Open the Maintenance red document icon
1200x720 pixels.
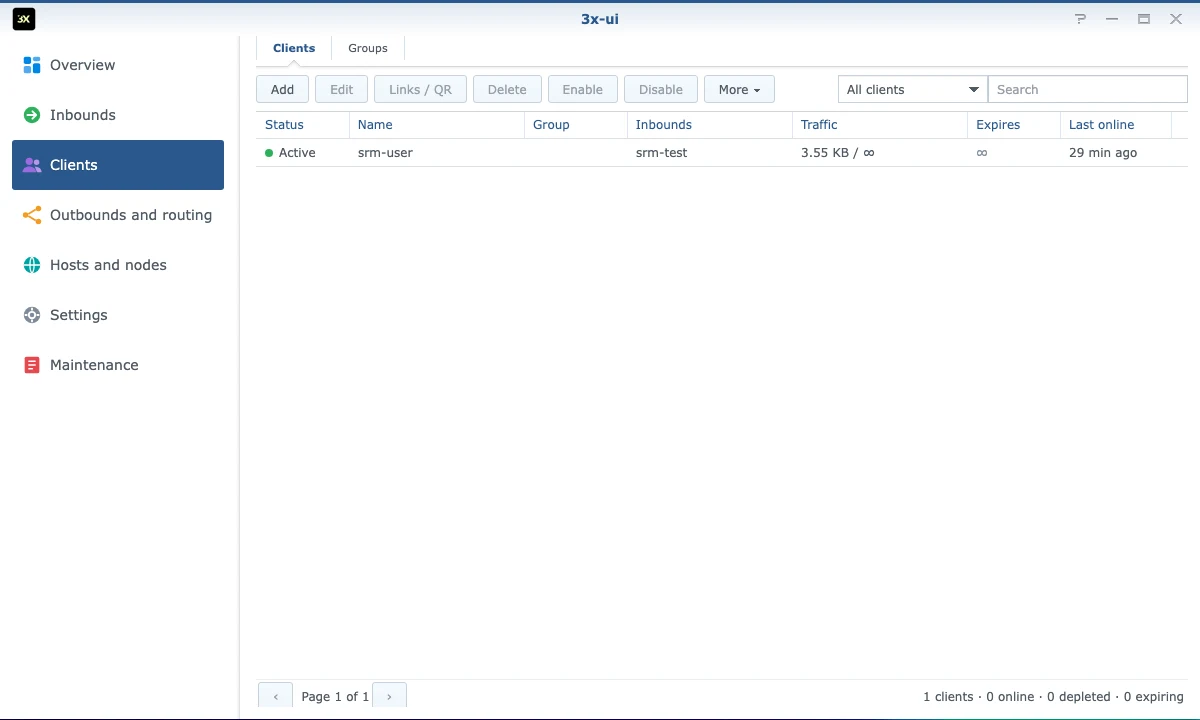pyautogui.click(x=32, y=365)
